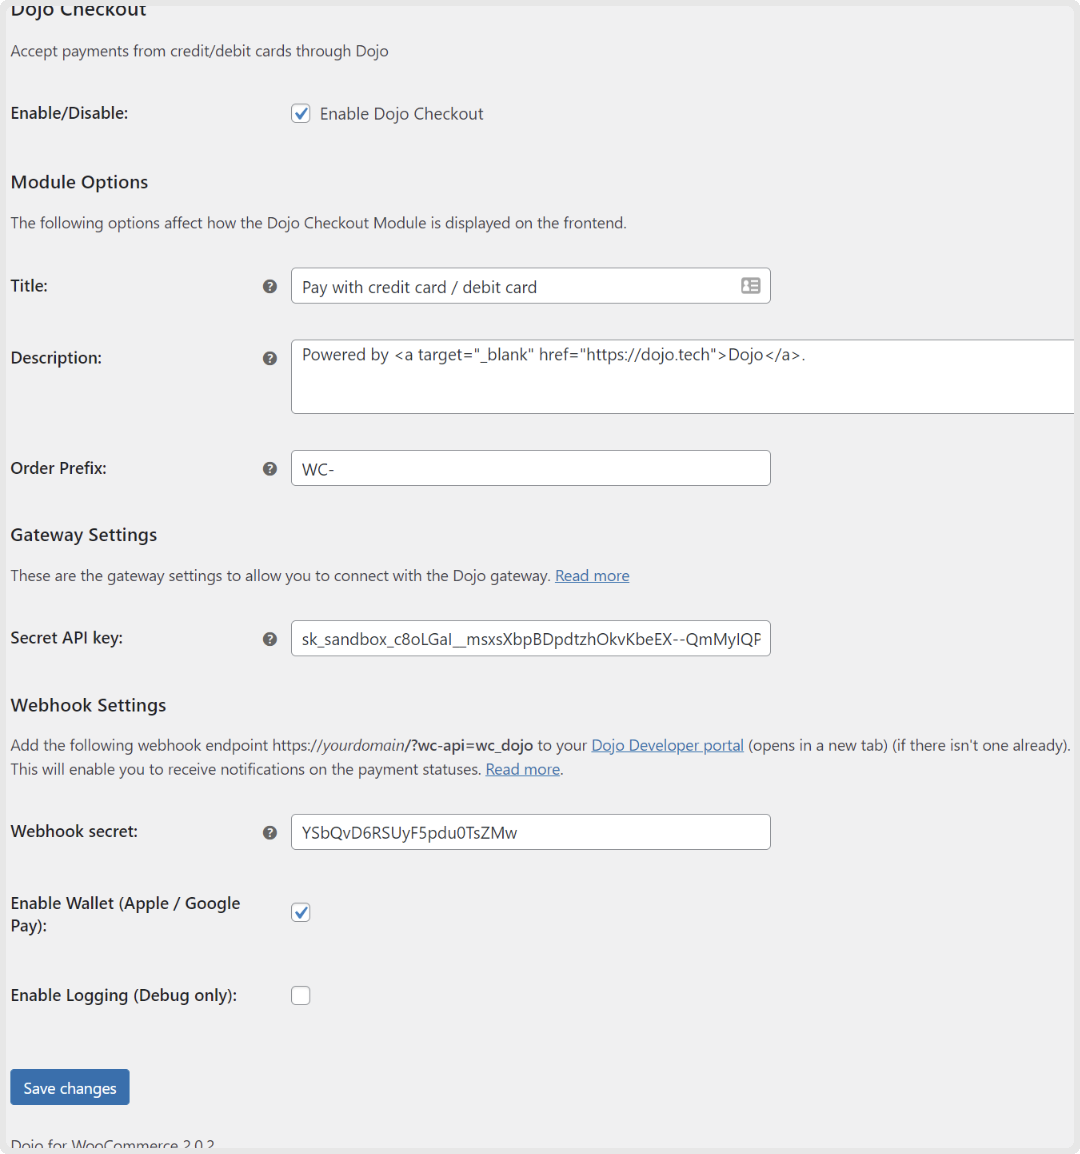Click the help icon next to Title
Image resolution: width=1080 pixels, height=1154 pixels.
tap(270, 286)
